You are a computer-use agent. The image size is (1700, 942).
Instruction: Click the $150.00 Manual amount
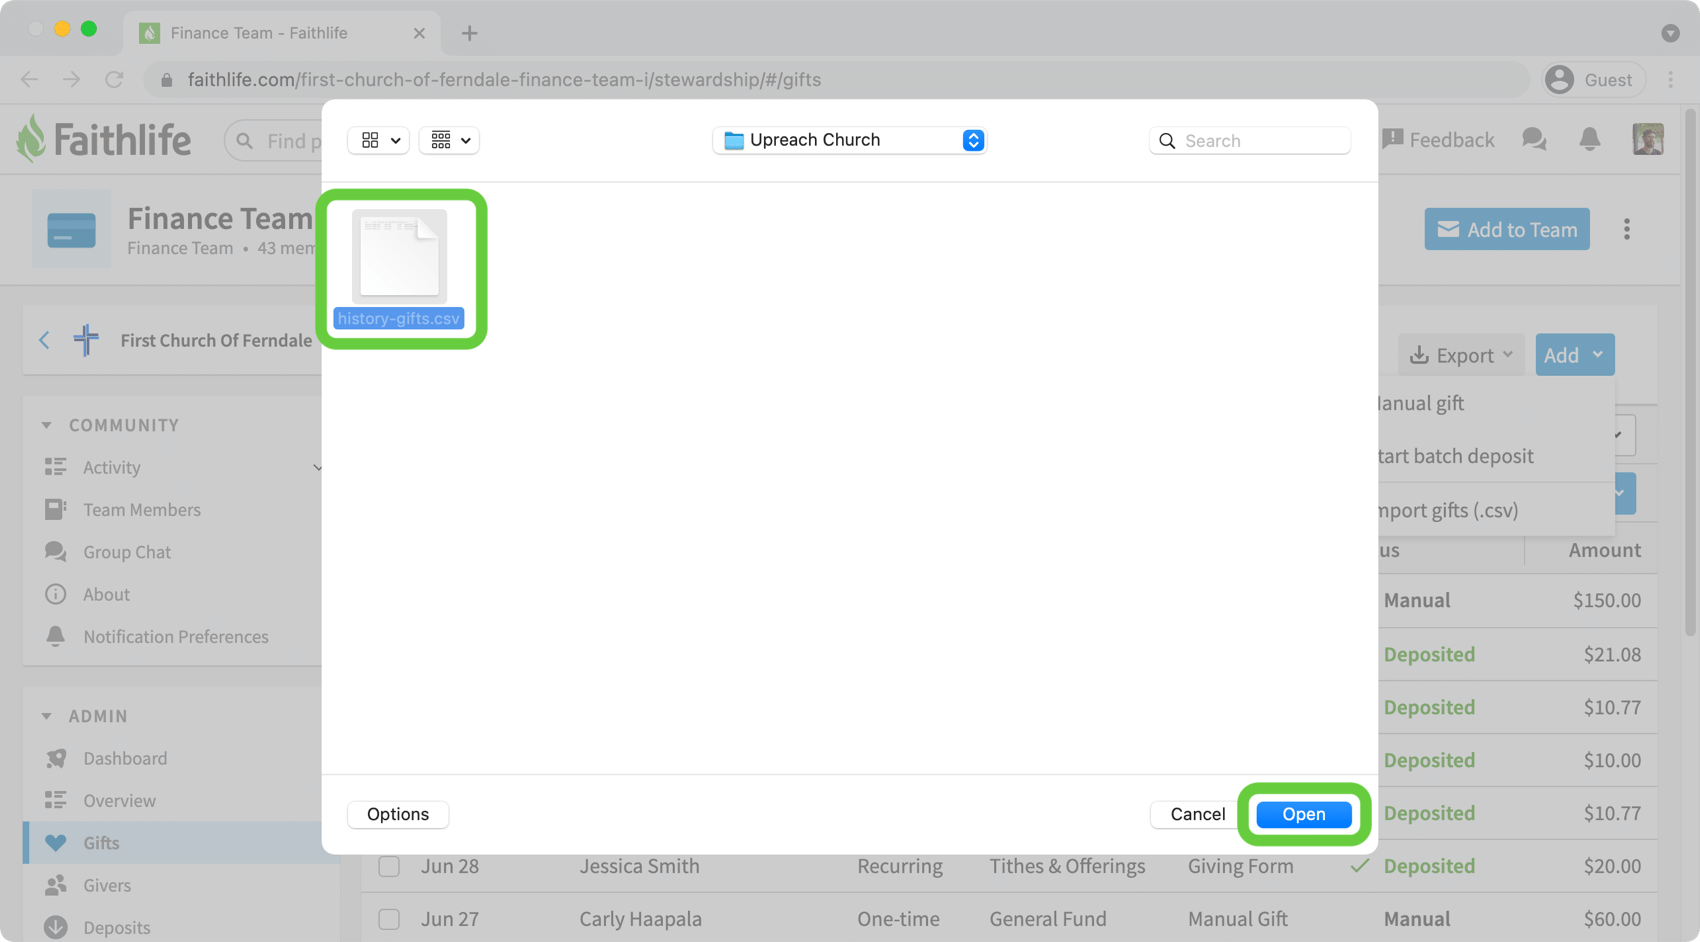1607,601
